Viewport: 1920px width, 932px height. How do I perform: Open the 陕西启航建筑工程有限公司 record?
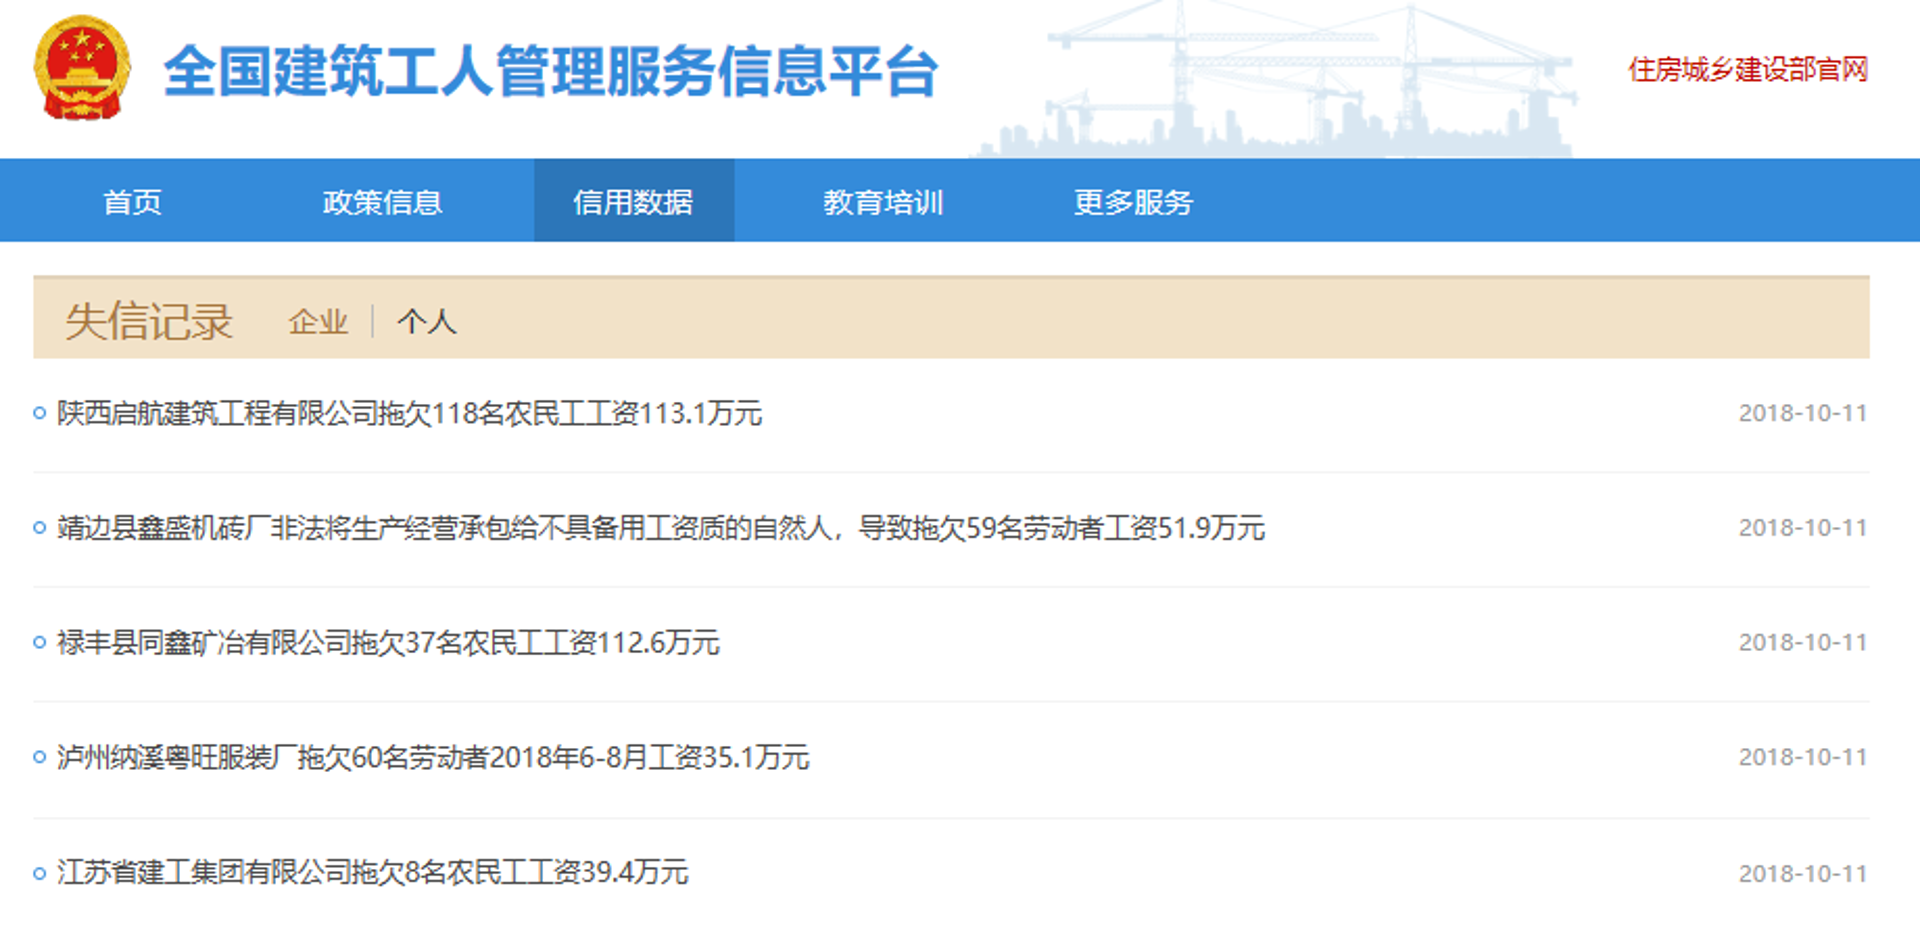(409, 413)
